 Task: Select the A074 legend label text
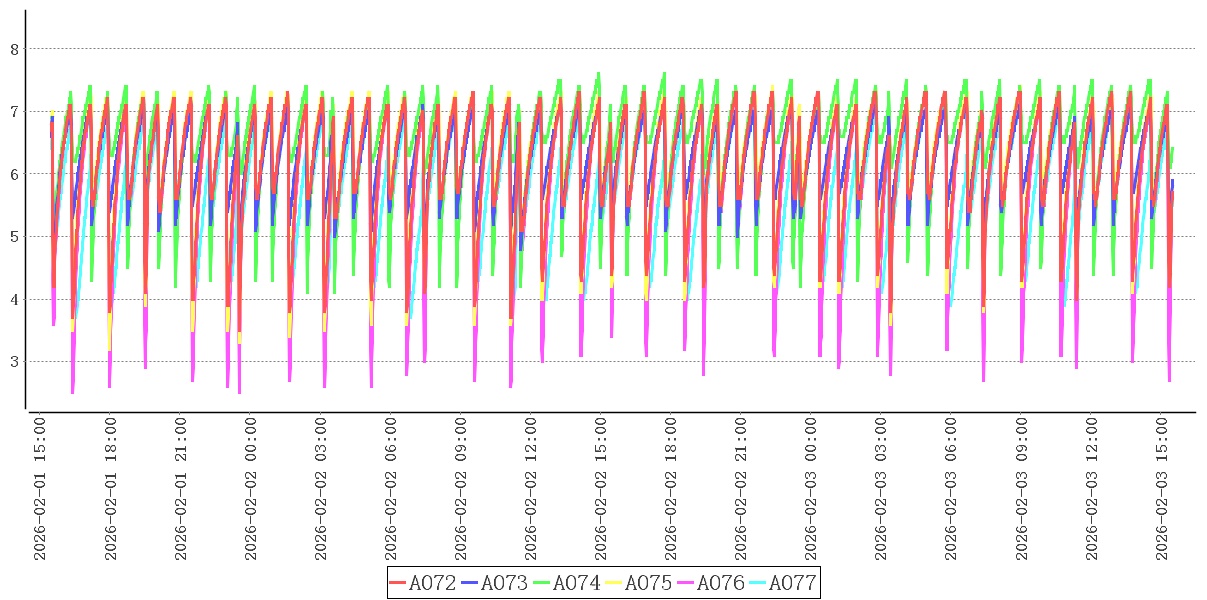click(x=576, y=583)
